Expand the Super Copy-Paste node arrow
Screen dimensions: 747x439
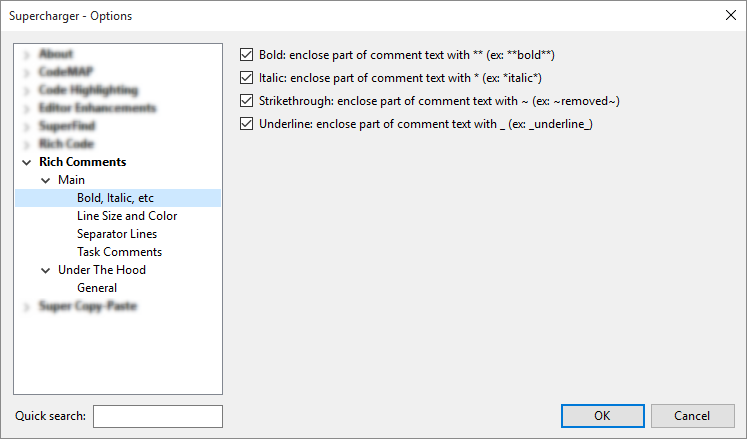(x=27, y=307)
